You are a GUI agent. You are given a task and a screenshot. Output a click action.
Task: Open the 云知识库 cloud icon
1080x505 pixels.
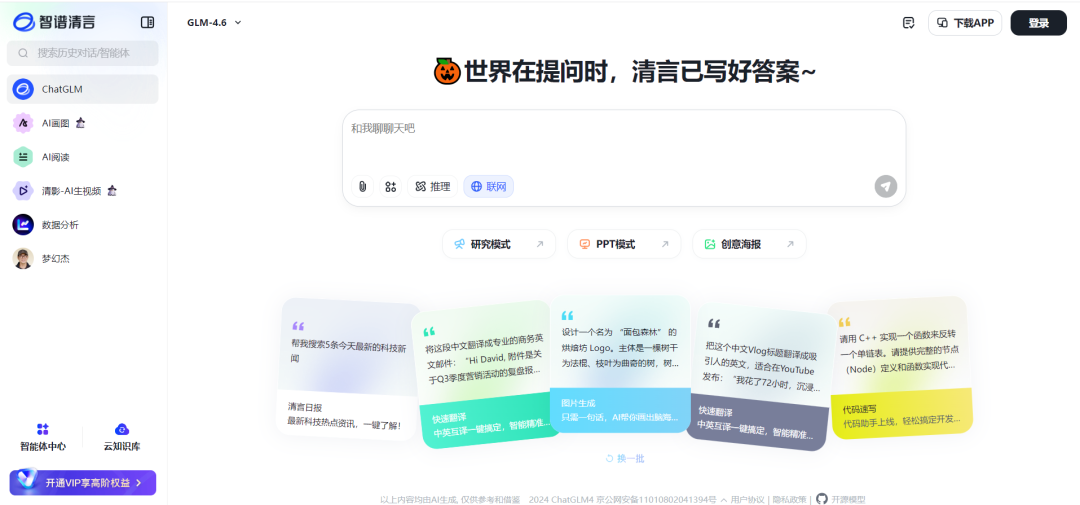pos(122,429)
